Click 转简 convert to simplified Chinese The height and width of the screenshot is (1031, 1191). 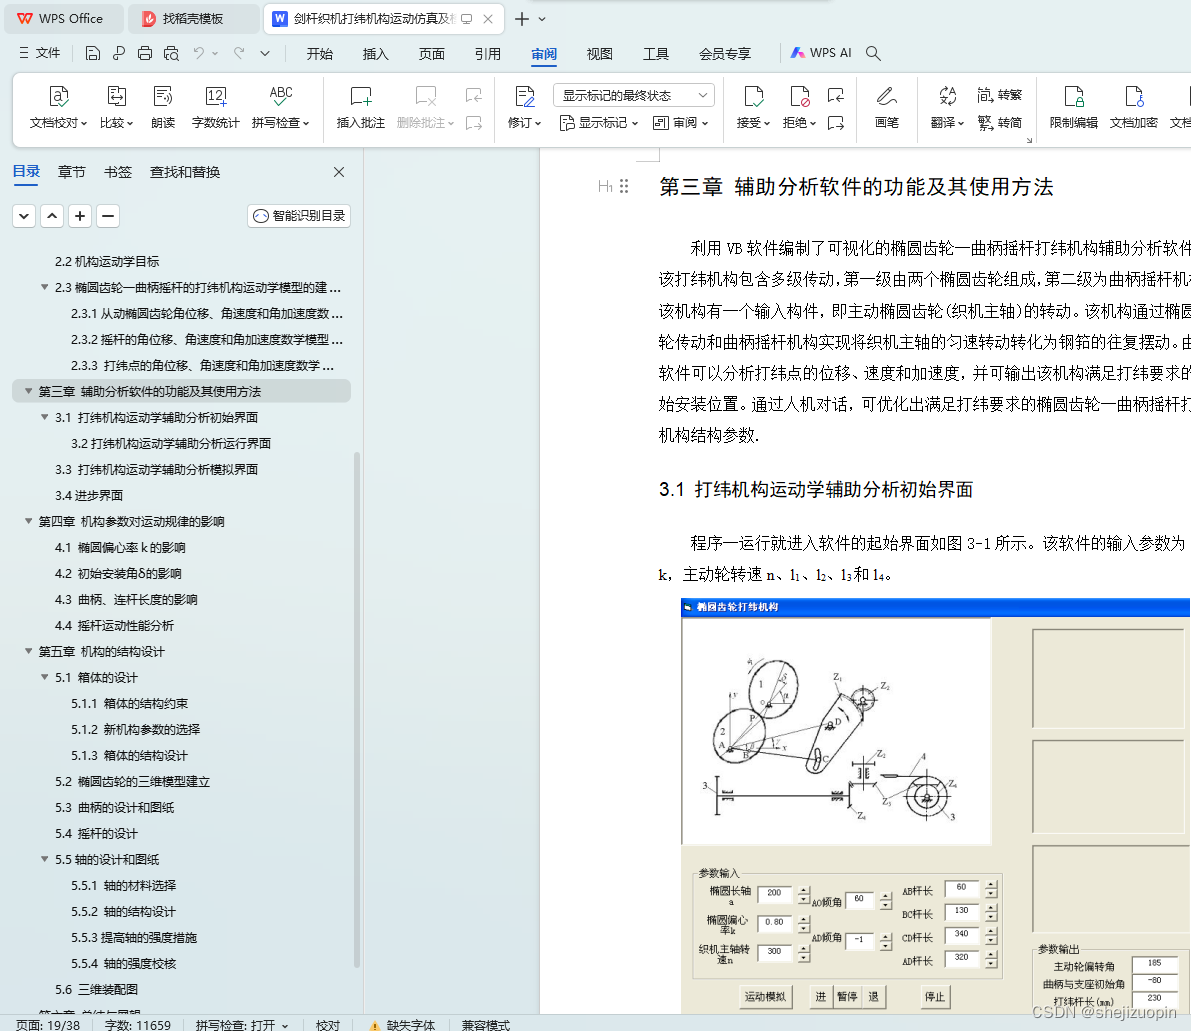click(1000, 122)
